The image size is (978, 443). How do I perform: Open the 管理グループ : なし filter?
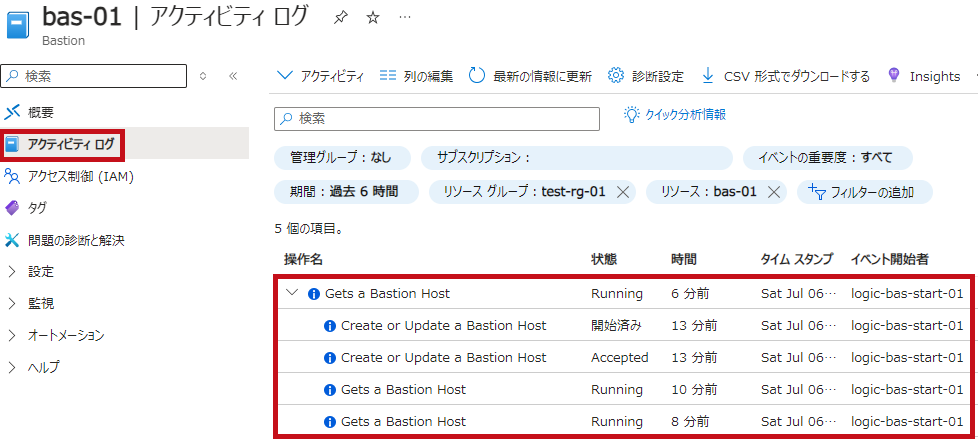coord(342,158)
